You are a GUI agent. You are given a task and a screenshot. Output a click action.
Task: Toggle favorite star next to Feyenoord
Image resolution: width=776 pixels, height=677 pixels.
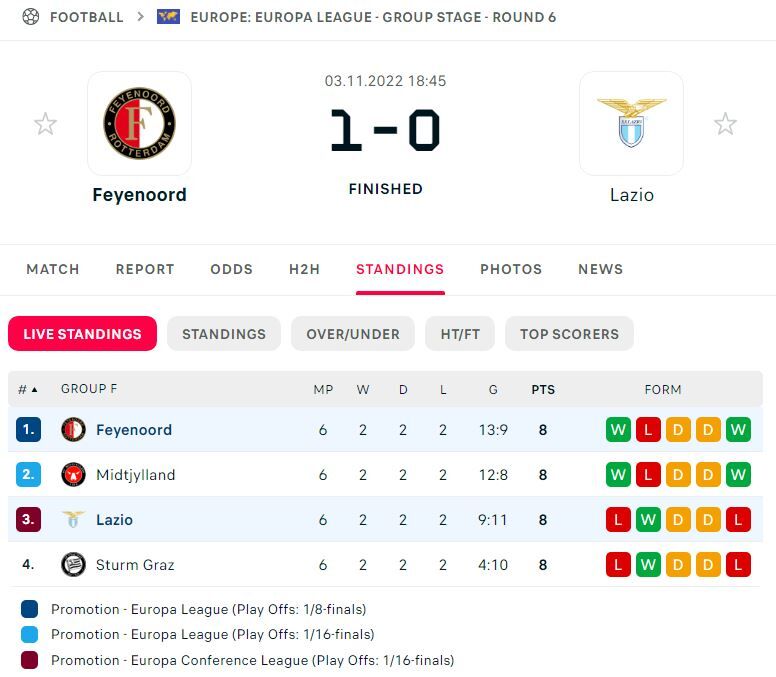(45, 124)
